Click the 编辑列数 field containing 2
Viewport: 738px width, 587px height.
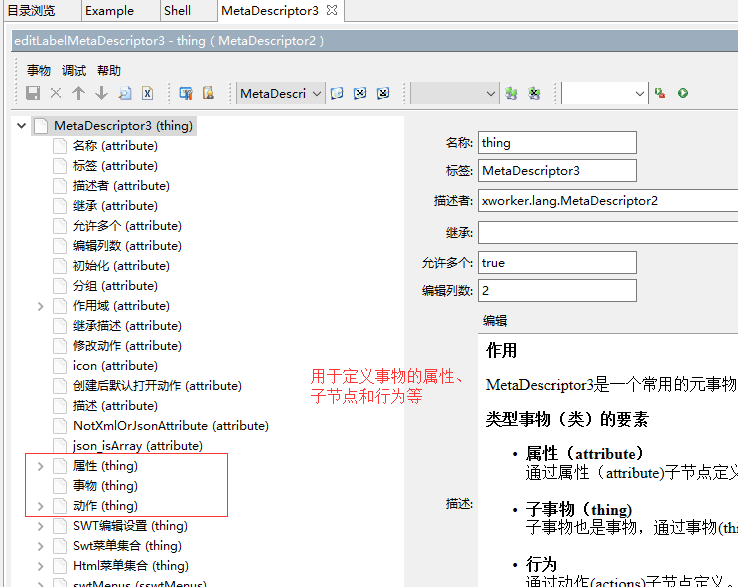pos(557,290)
